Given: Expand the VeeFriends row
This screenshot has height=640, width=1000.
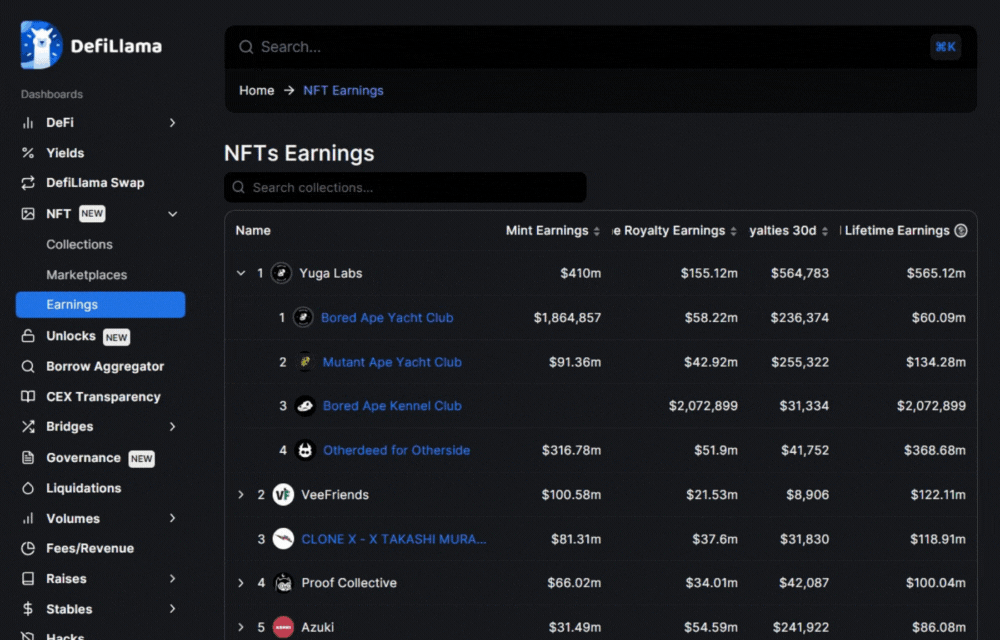Looking at the screenshot, I should [241, 495].
